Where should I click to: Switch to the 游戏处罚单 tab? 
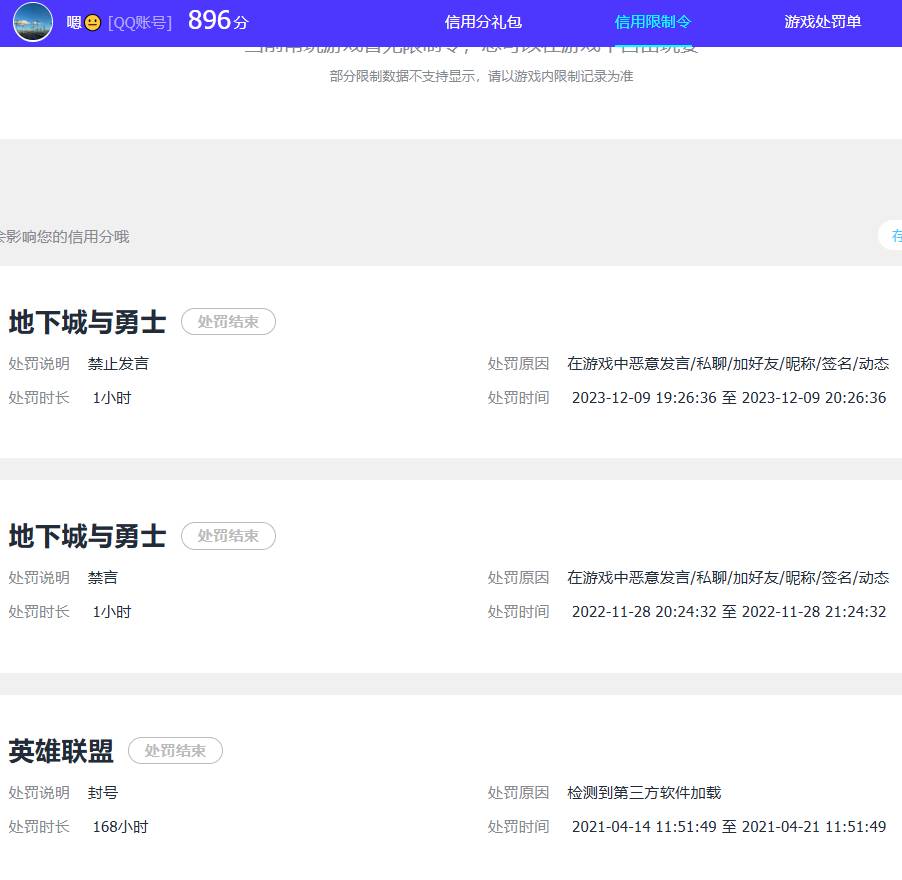(x=822, y=21)
